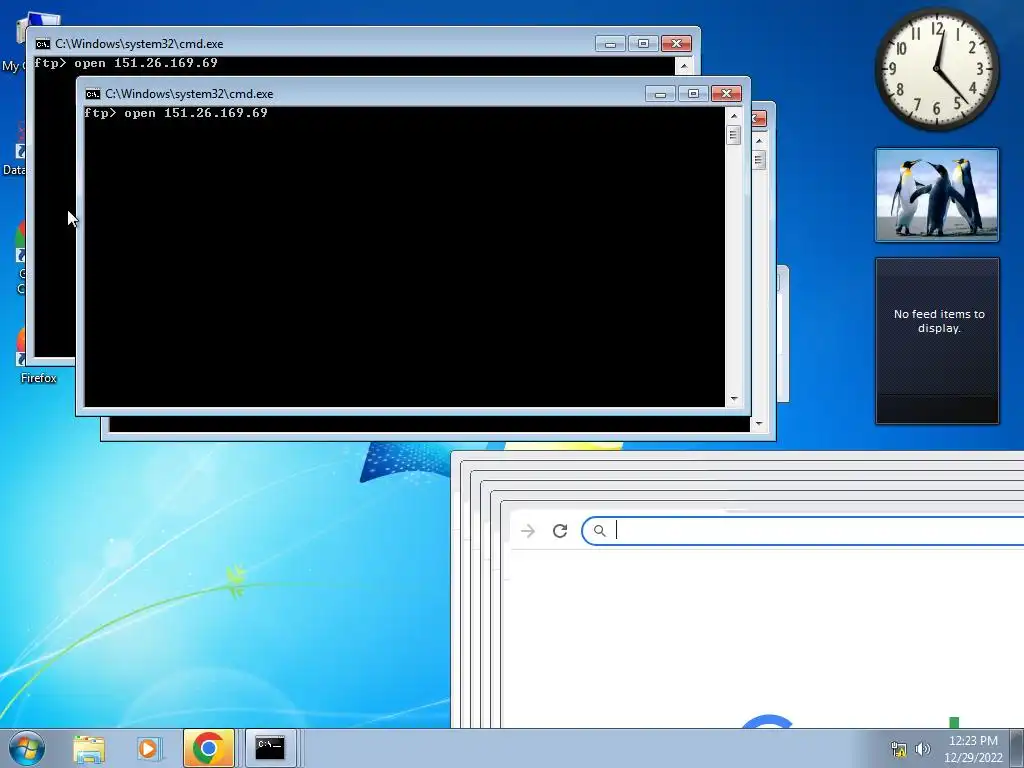This screenshot has width=1024, height=768.
Task: Click the search magnifier icon in Chrome's address bar
Action: 600,531
